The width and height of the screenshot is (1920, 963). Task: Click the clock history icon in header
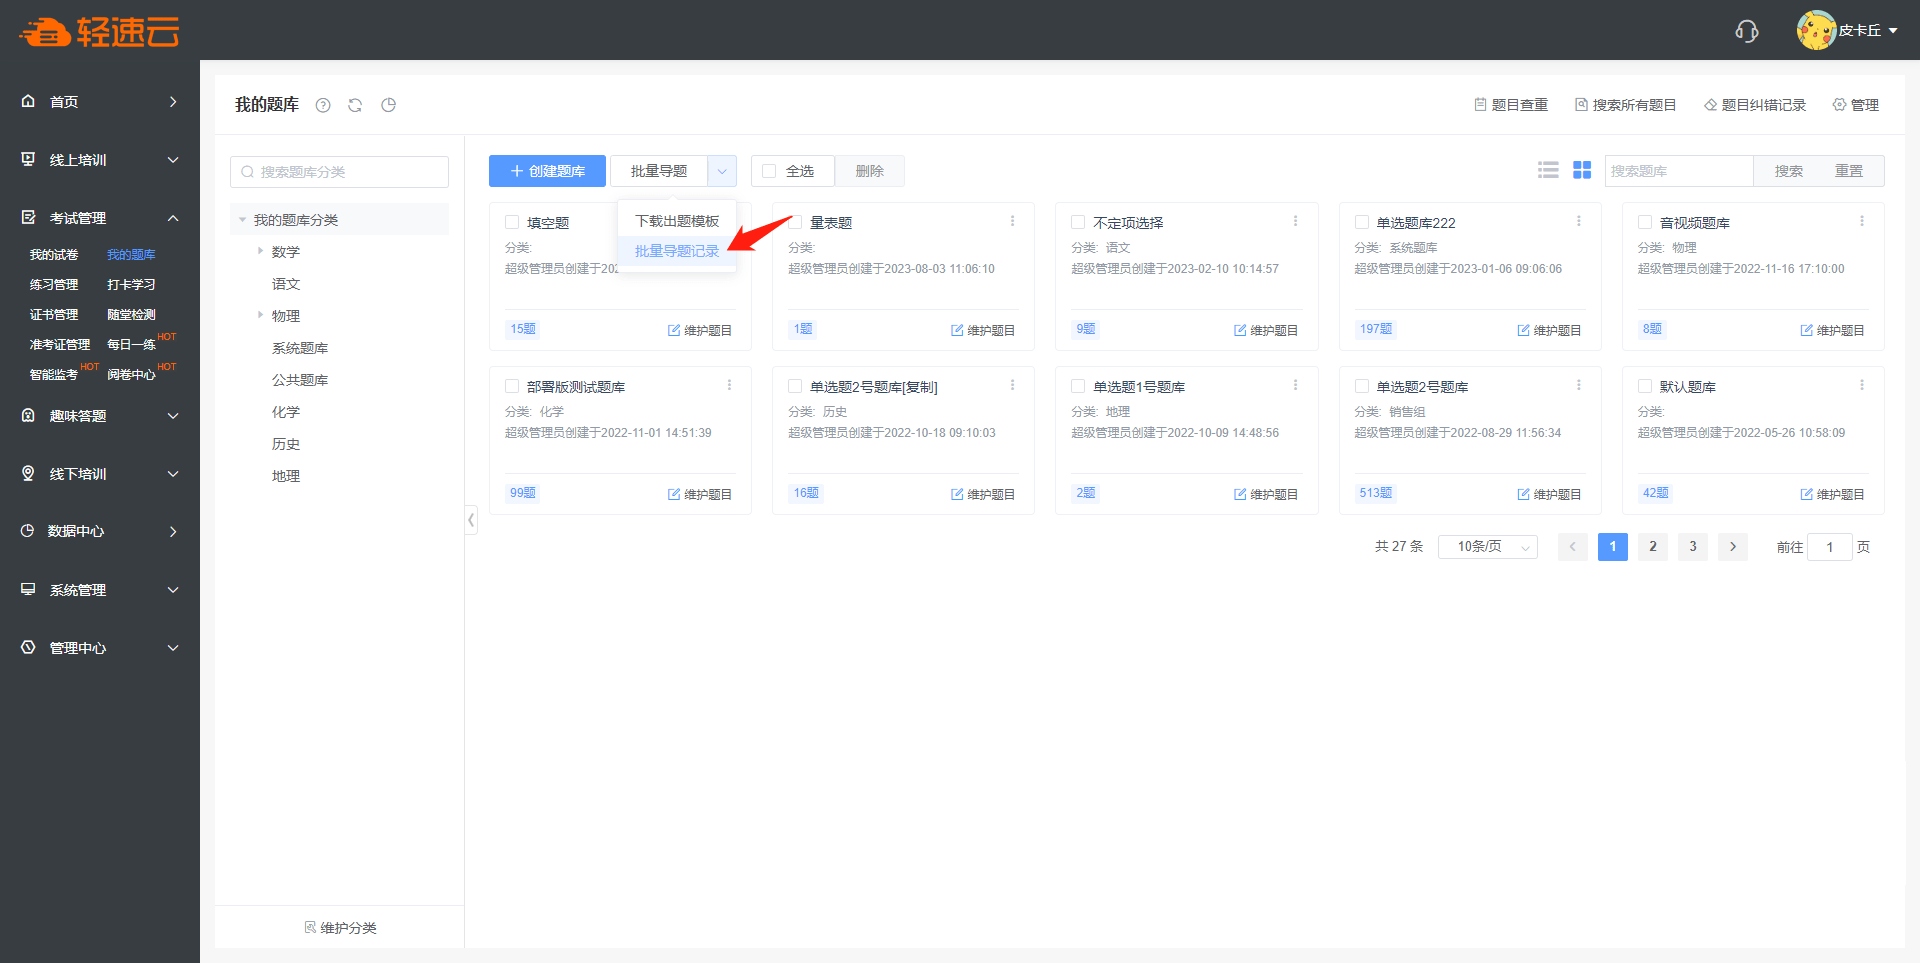pyautogui.click(x=389, y=105)
